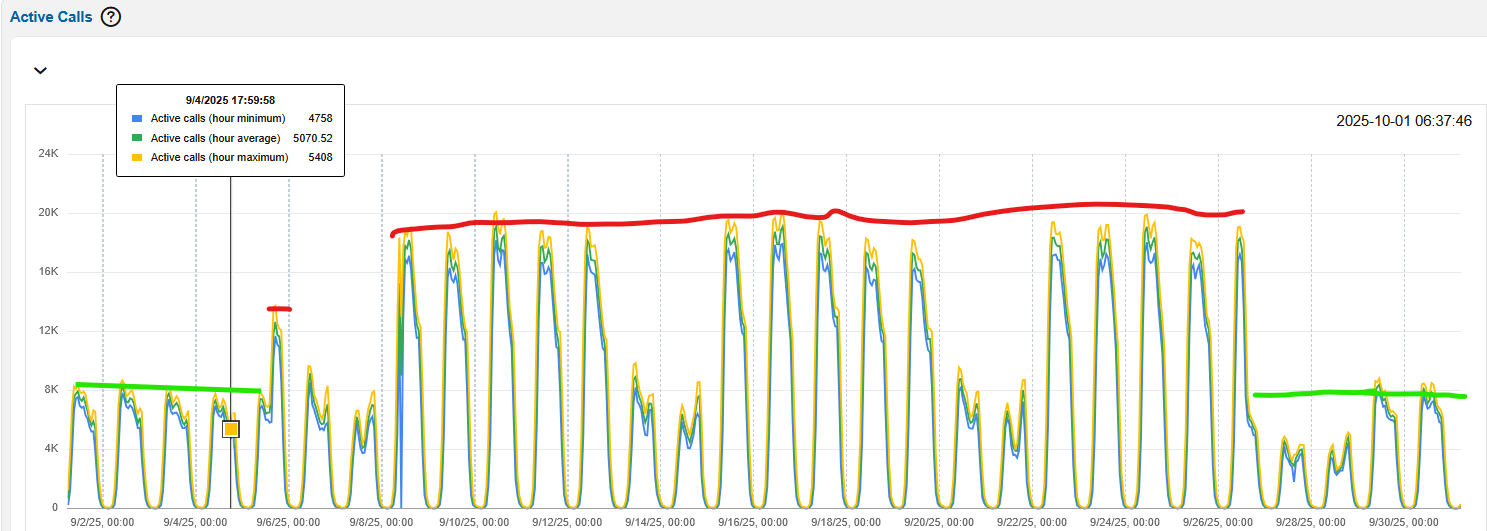The width and height of the screenshot is (1487, 531).
Task: Click the 9/6/25, 00:00 axis label
Action: (288, 522)
